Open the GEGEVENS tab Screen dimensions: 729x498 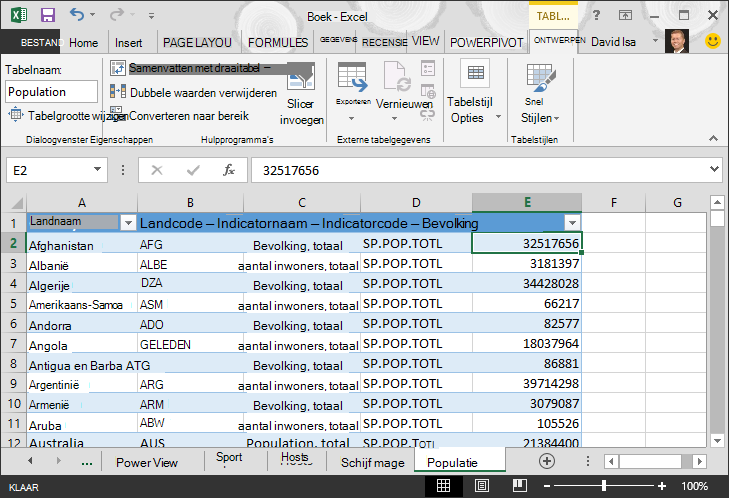pyautogui.click(x=338, y=40)
